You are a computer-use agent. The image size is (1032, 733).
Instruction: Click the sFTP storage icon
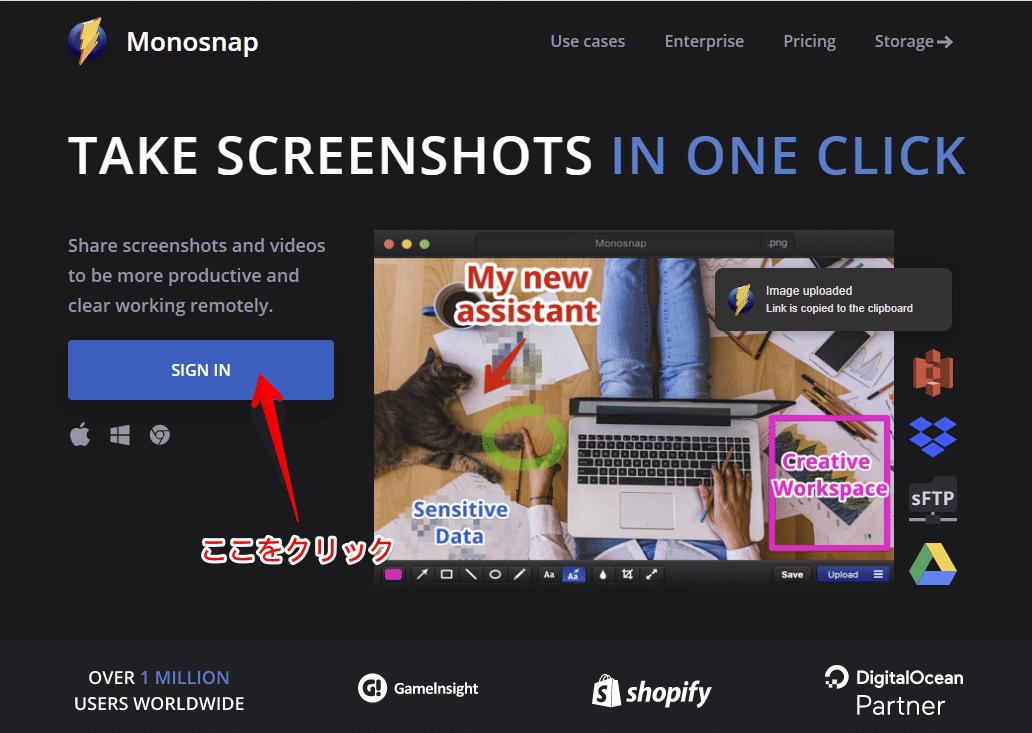click(933, 500)
